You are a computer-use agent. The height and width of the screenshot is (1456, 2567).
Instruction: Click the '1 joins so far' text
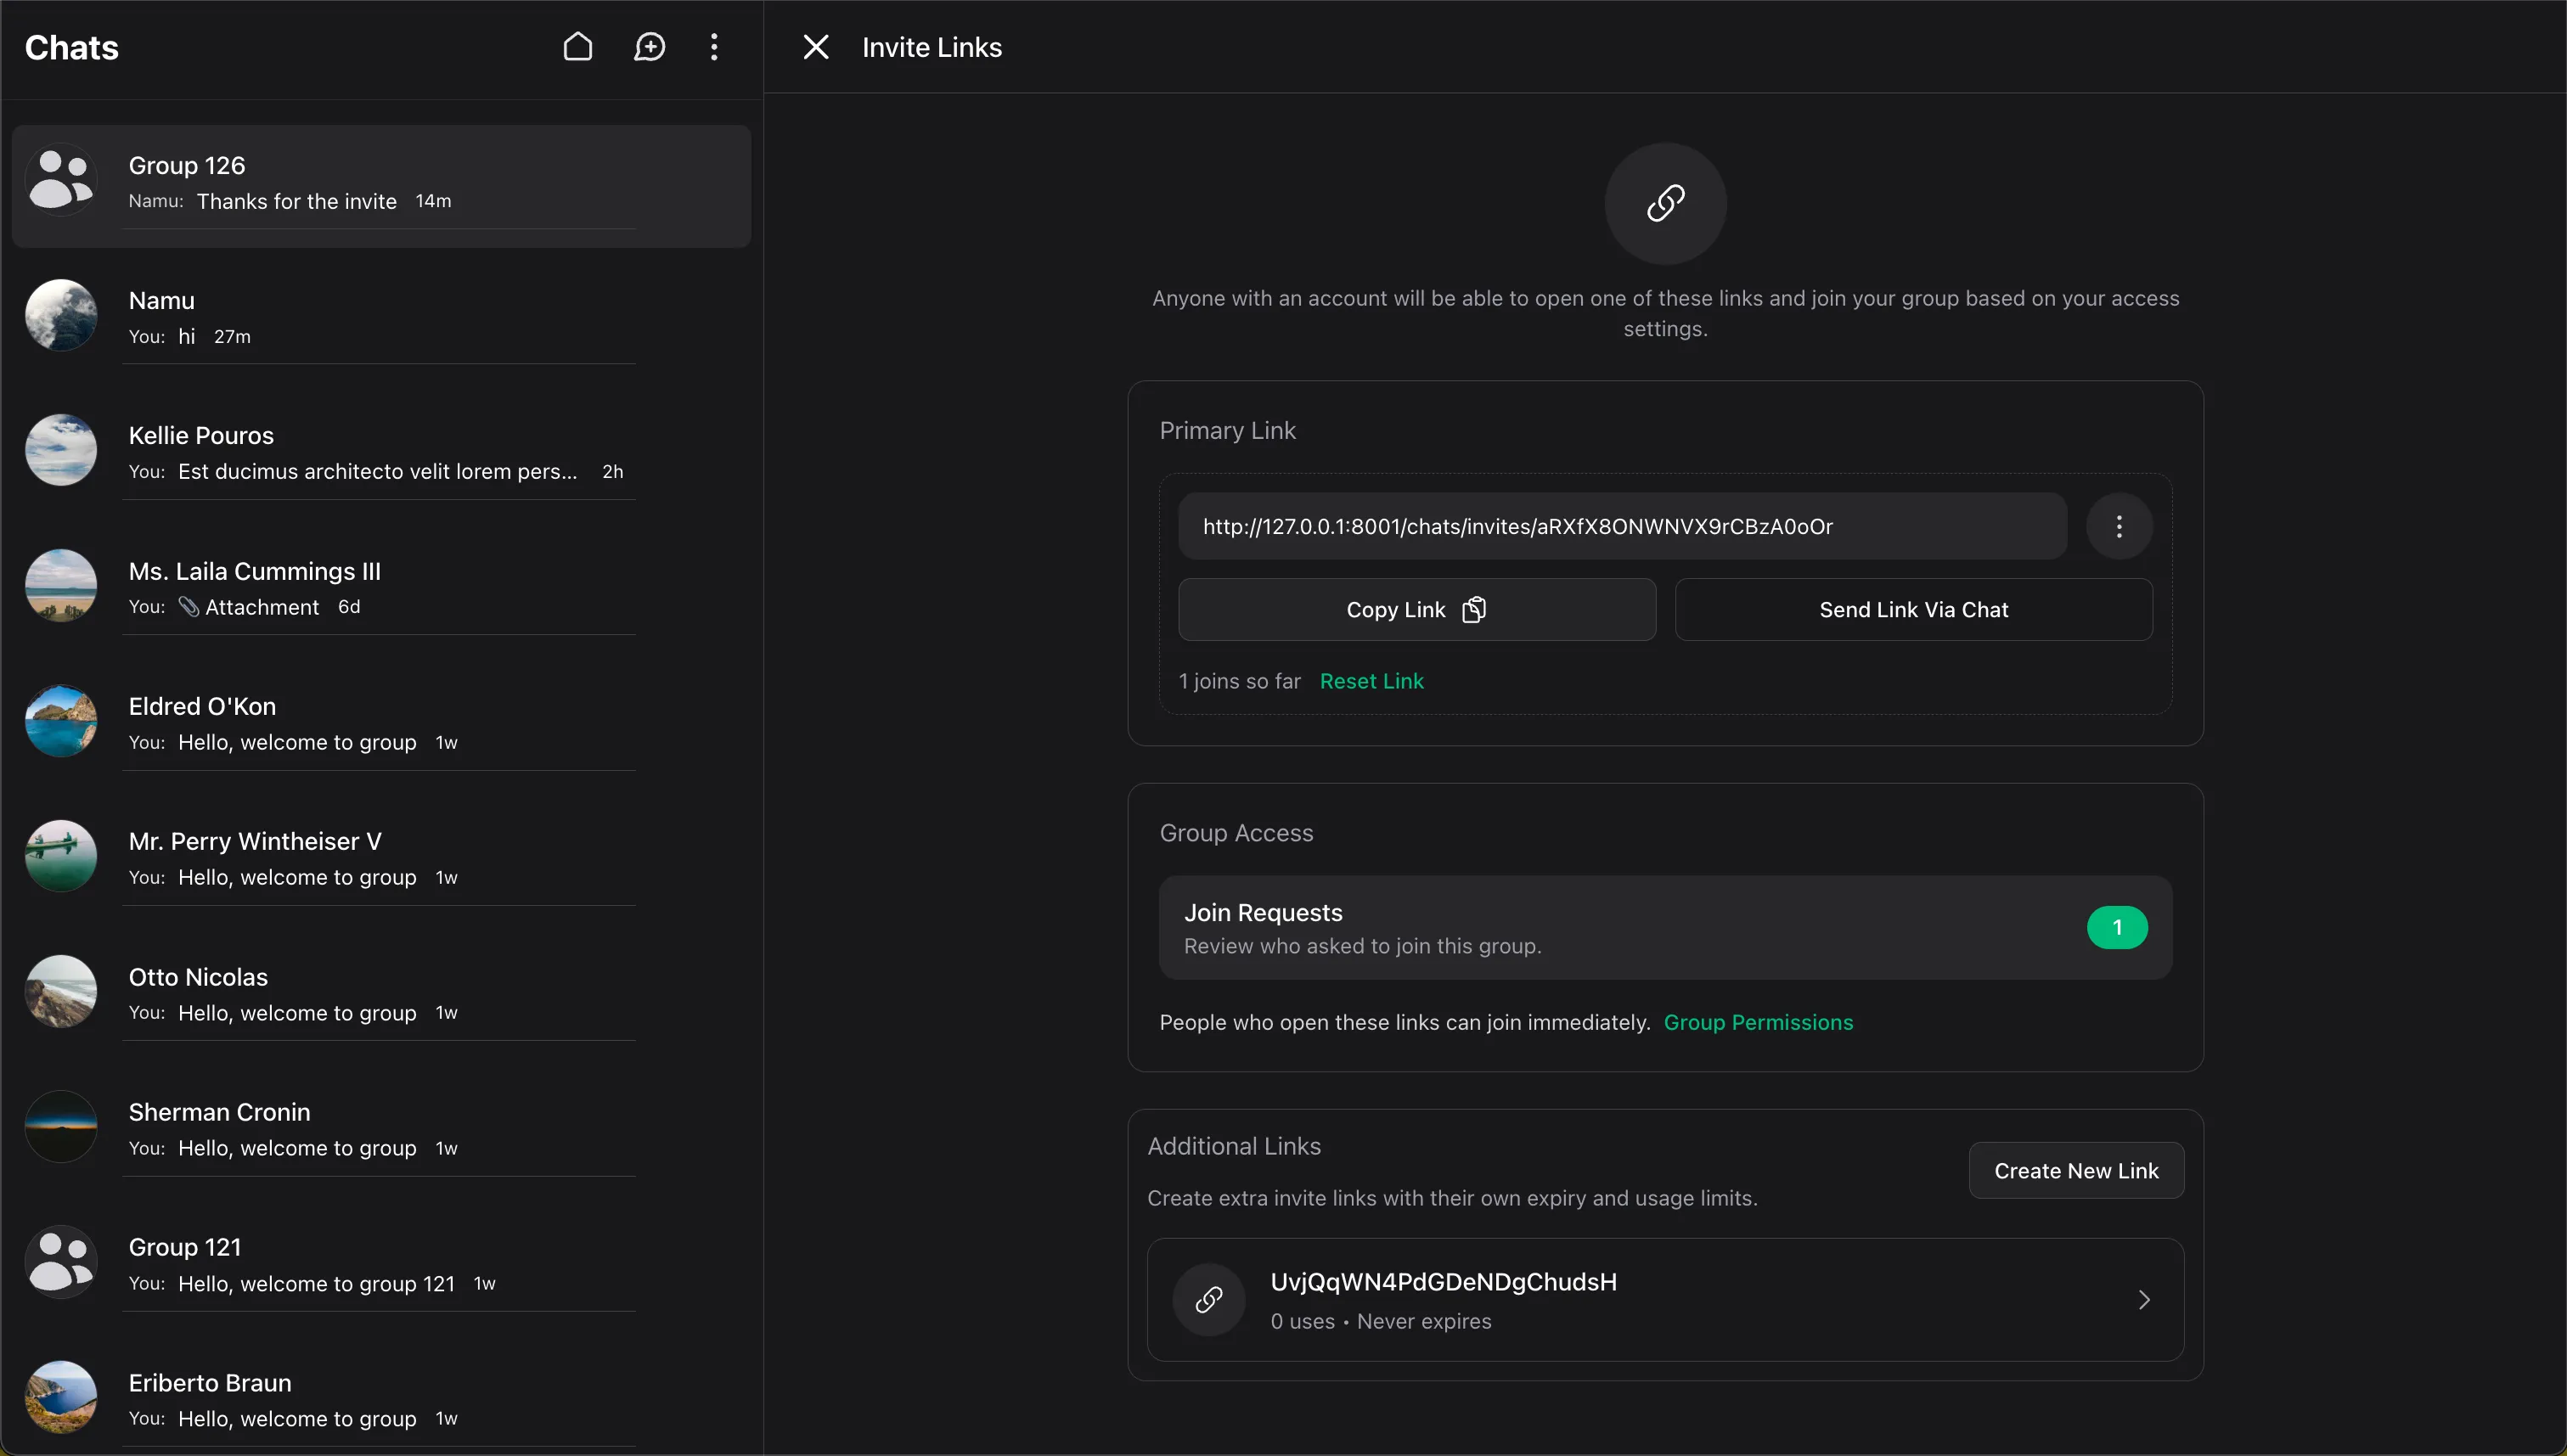[1239, 681]
